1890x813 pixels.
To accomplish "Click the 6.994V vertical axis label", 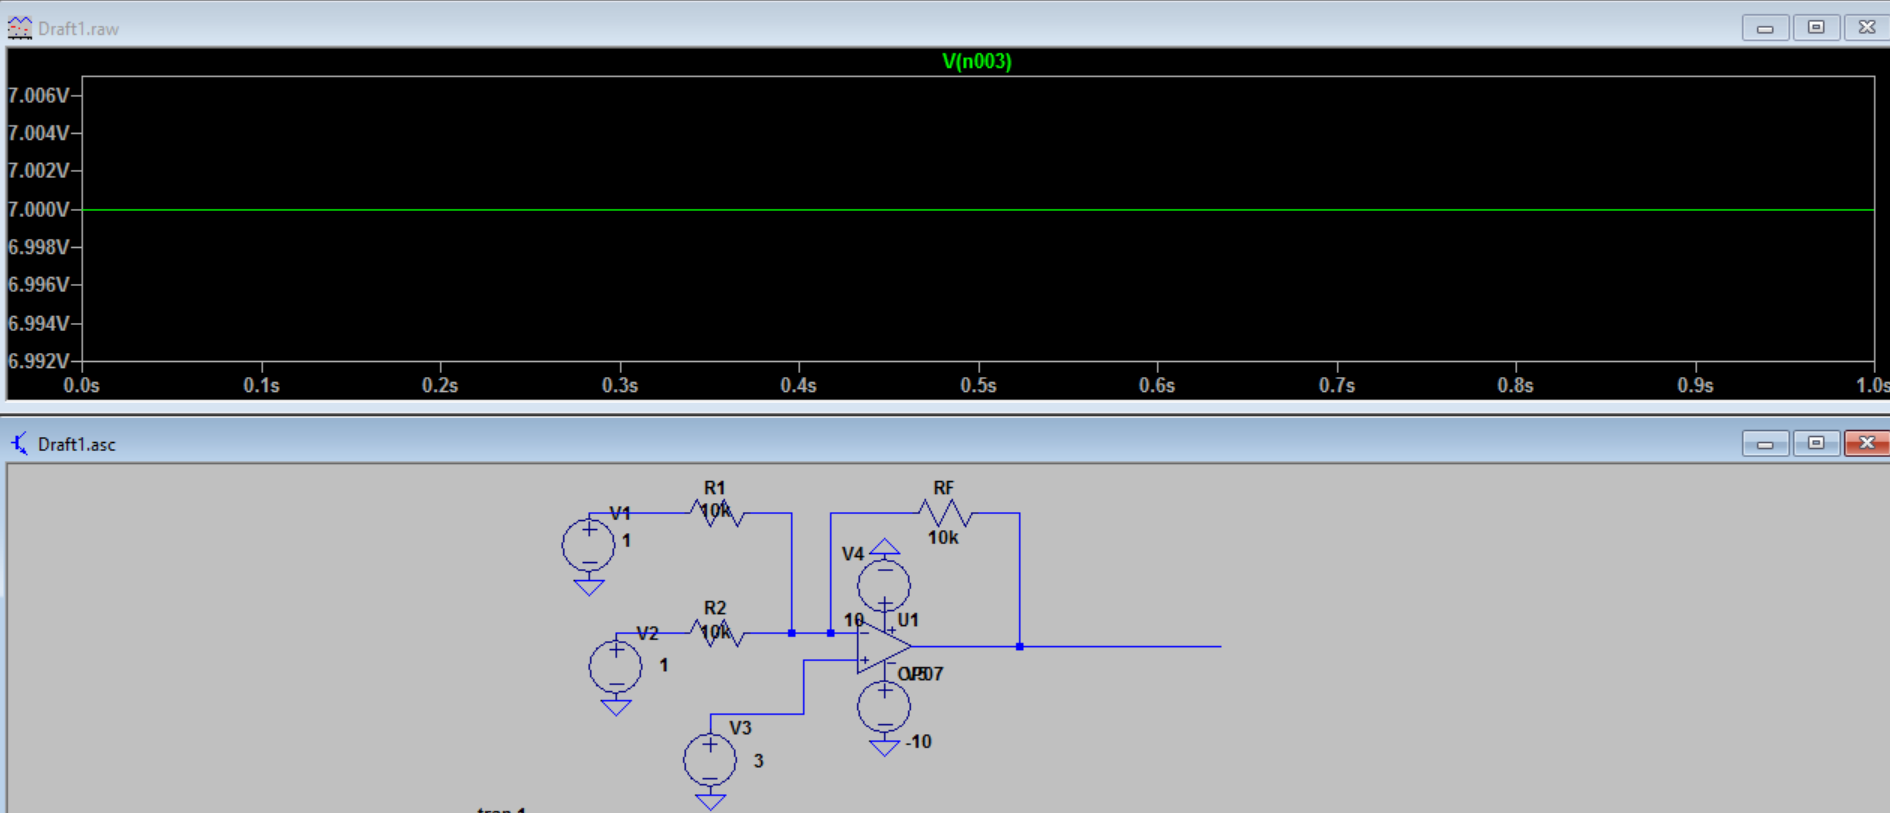I will point(39,323).
